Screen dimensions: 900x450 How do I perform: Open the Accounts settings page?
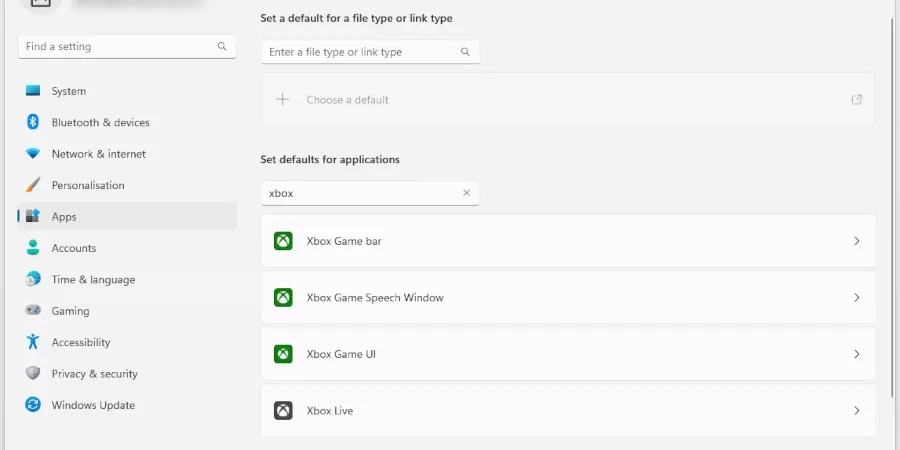coord(74,248)
